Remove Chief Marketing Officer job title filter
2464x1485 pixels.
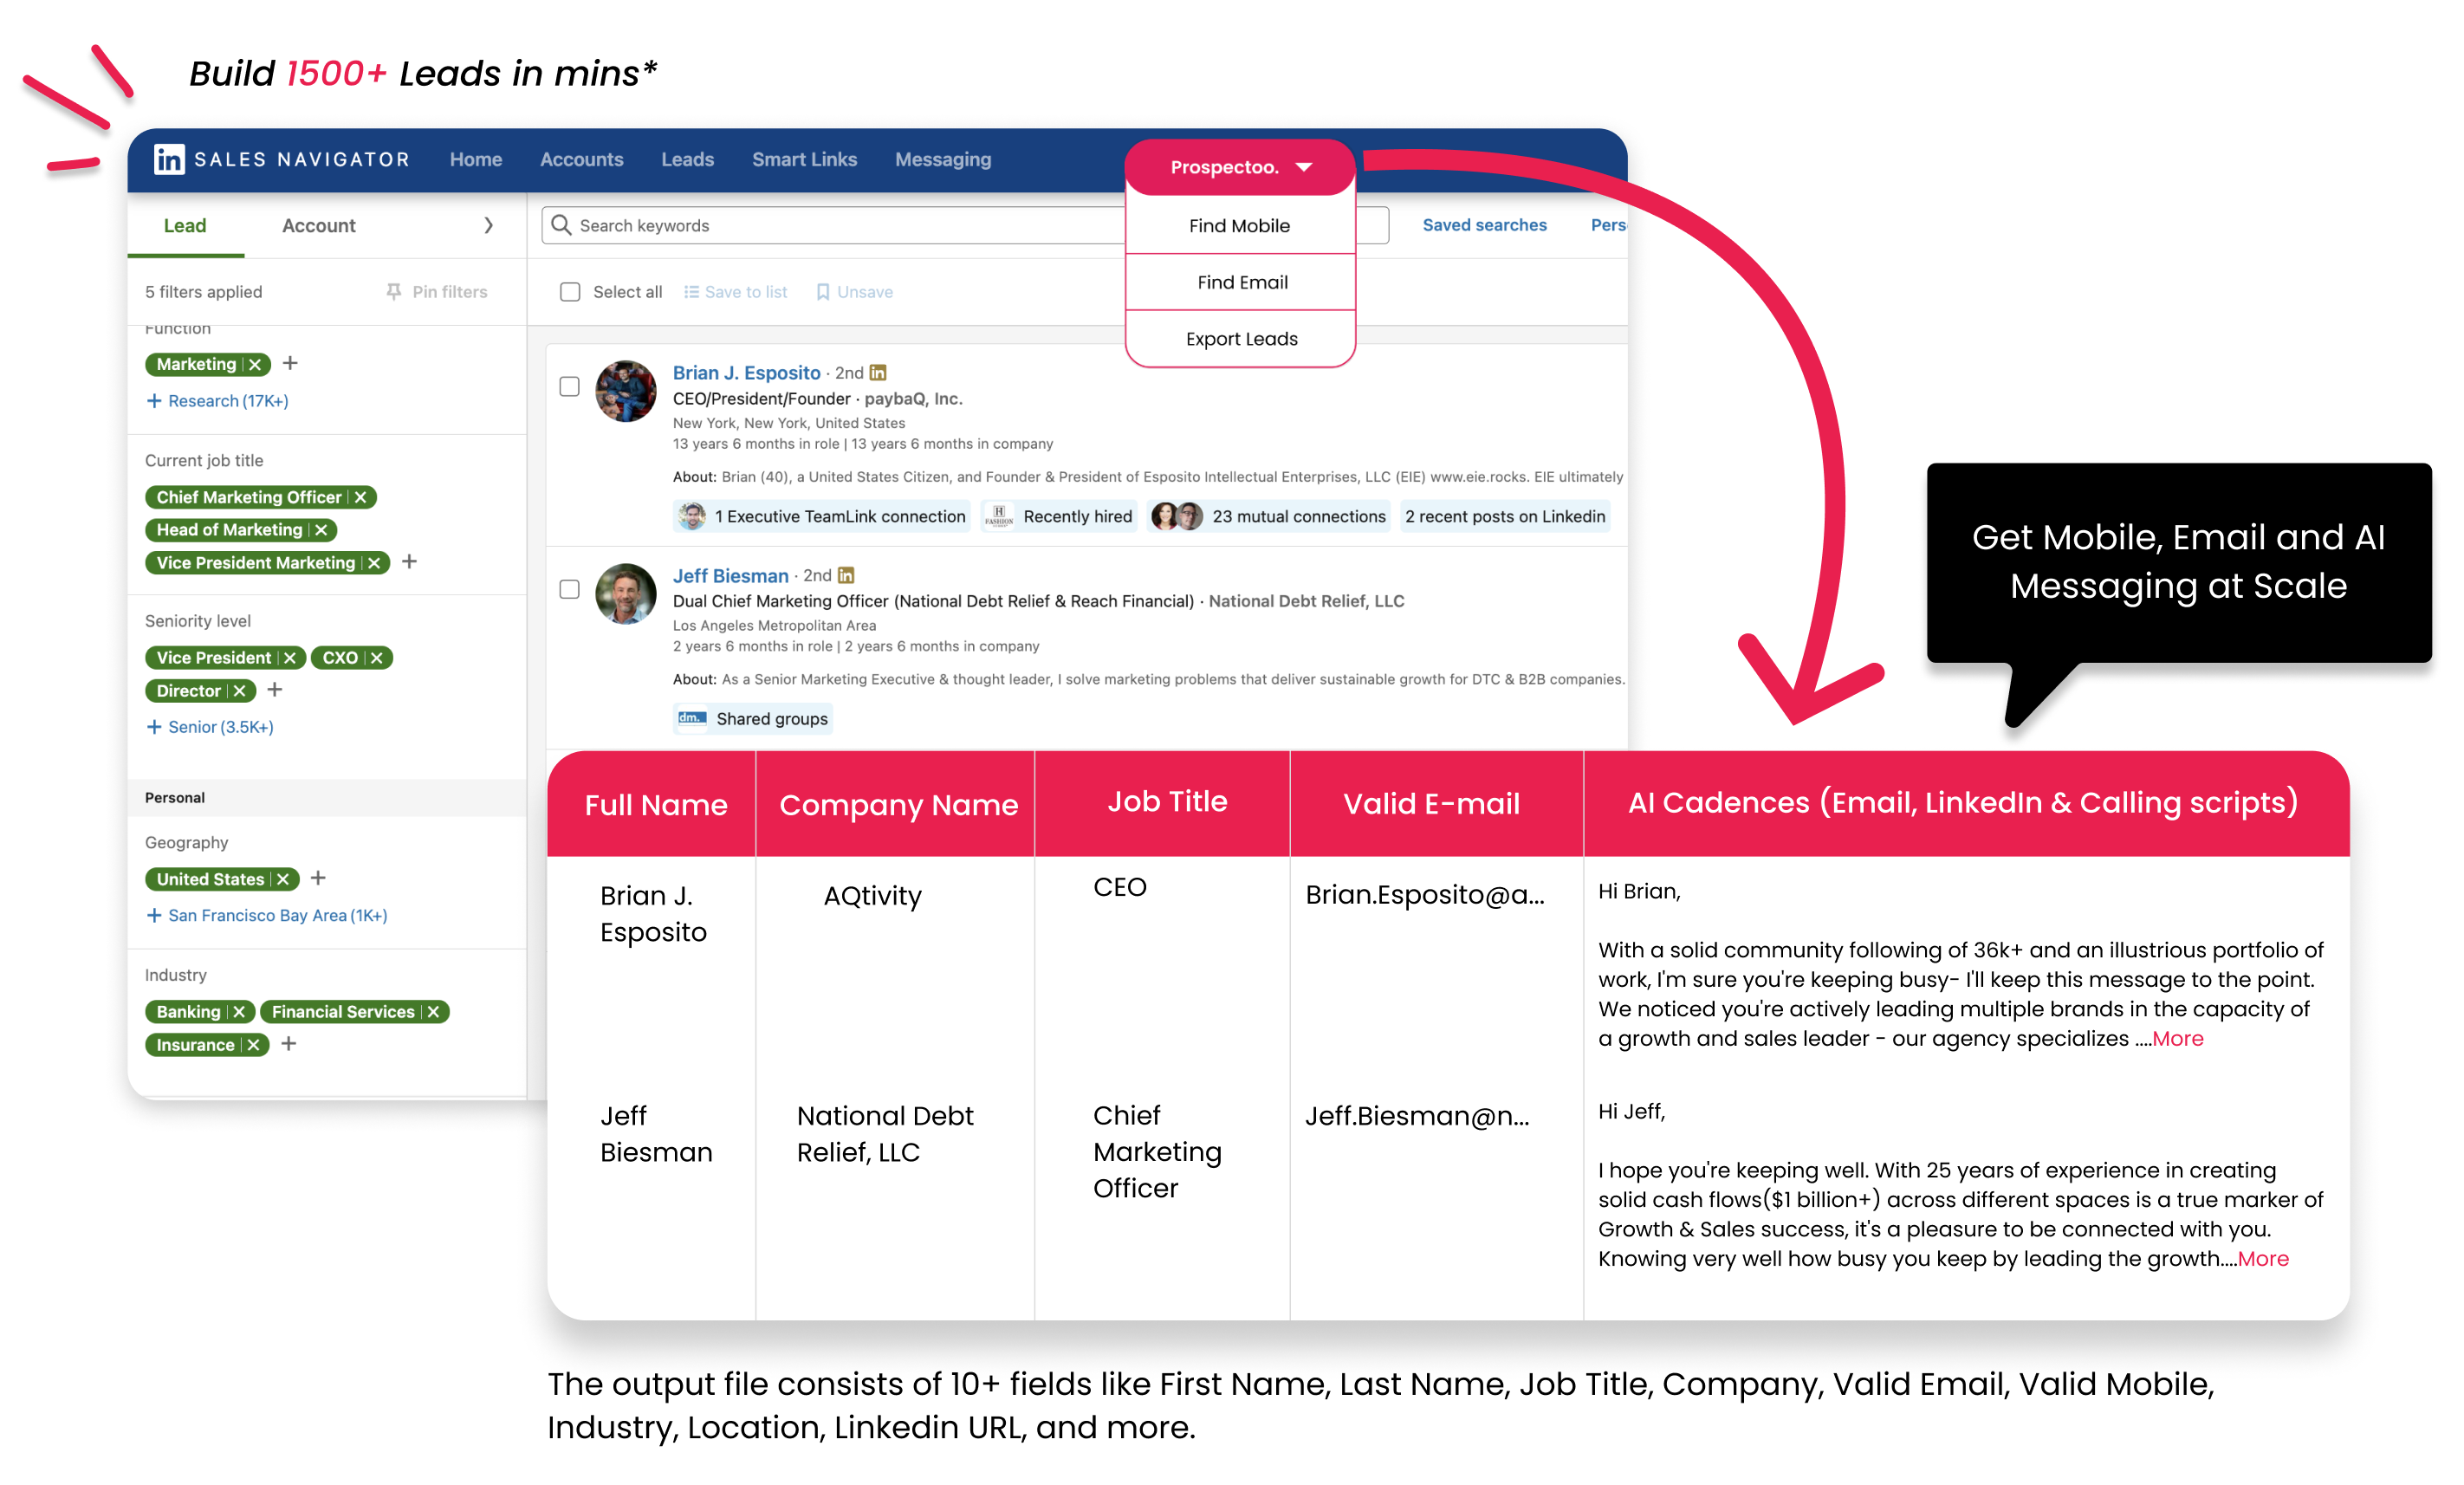361,497
